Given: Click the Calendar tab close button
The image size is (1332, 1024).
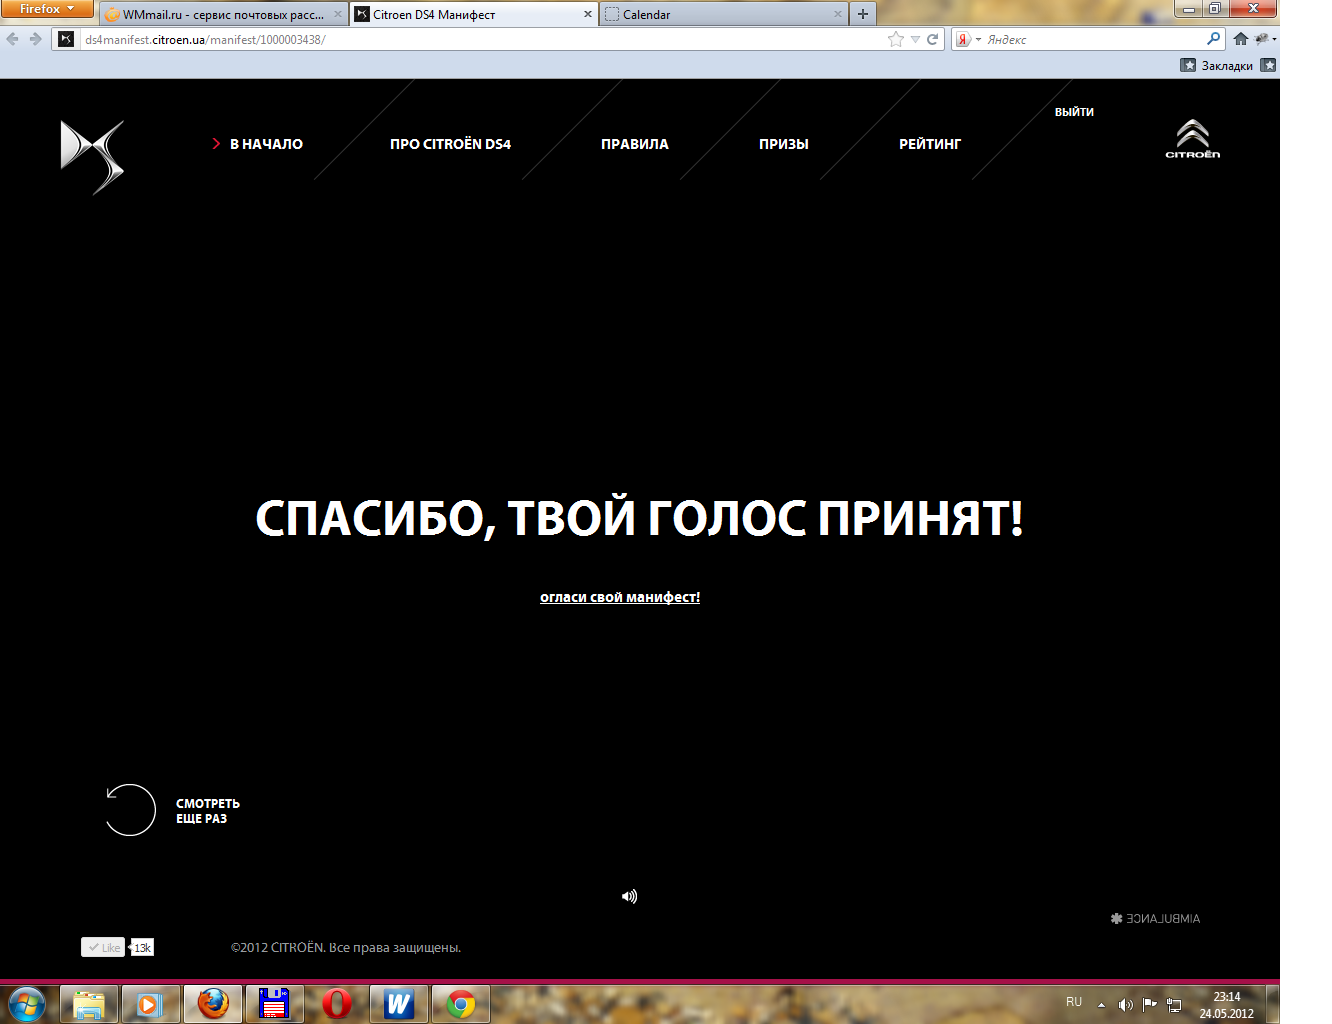Looking at the screenshot, I should tap(838, 14).
